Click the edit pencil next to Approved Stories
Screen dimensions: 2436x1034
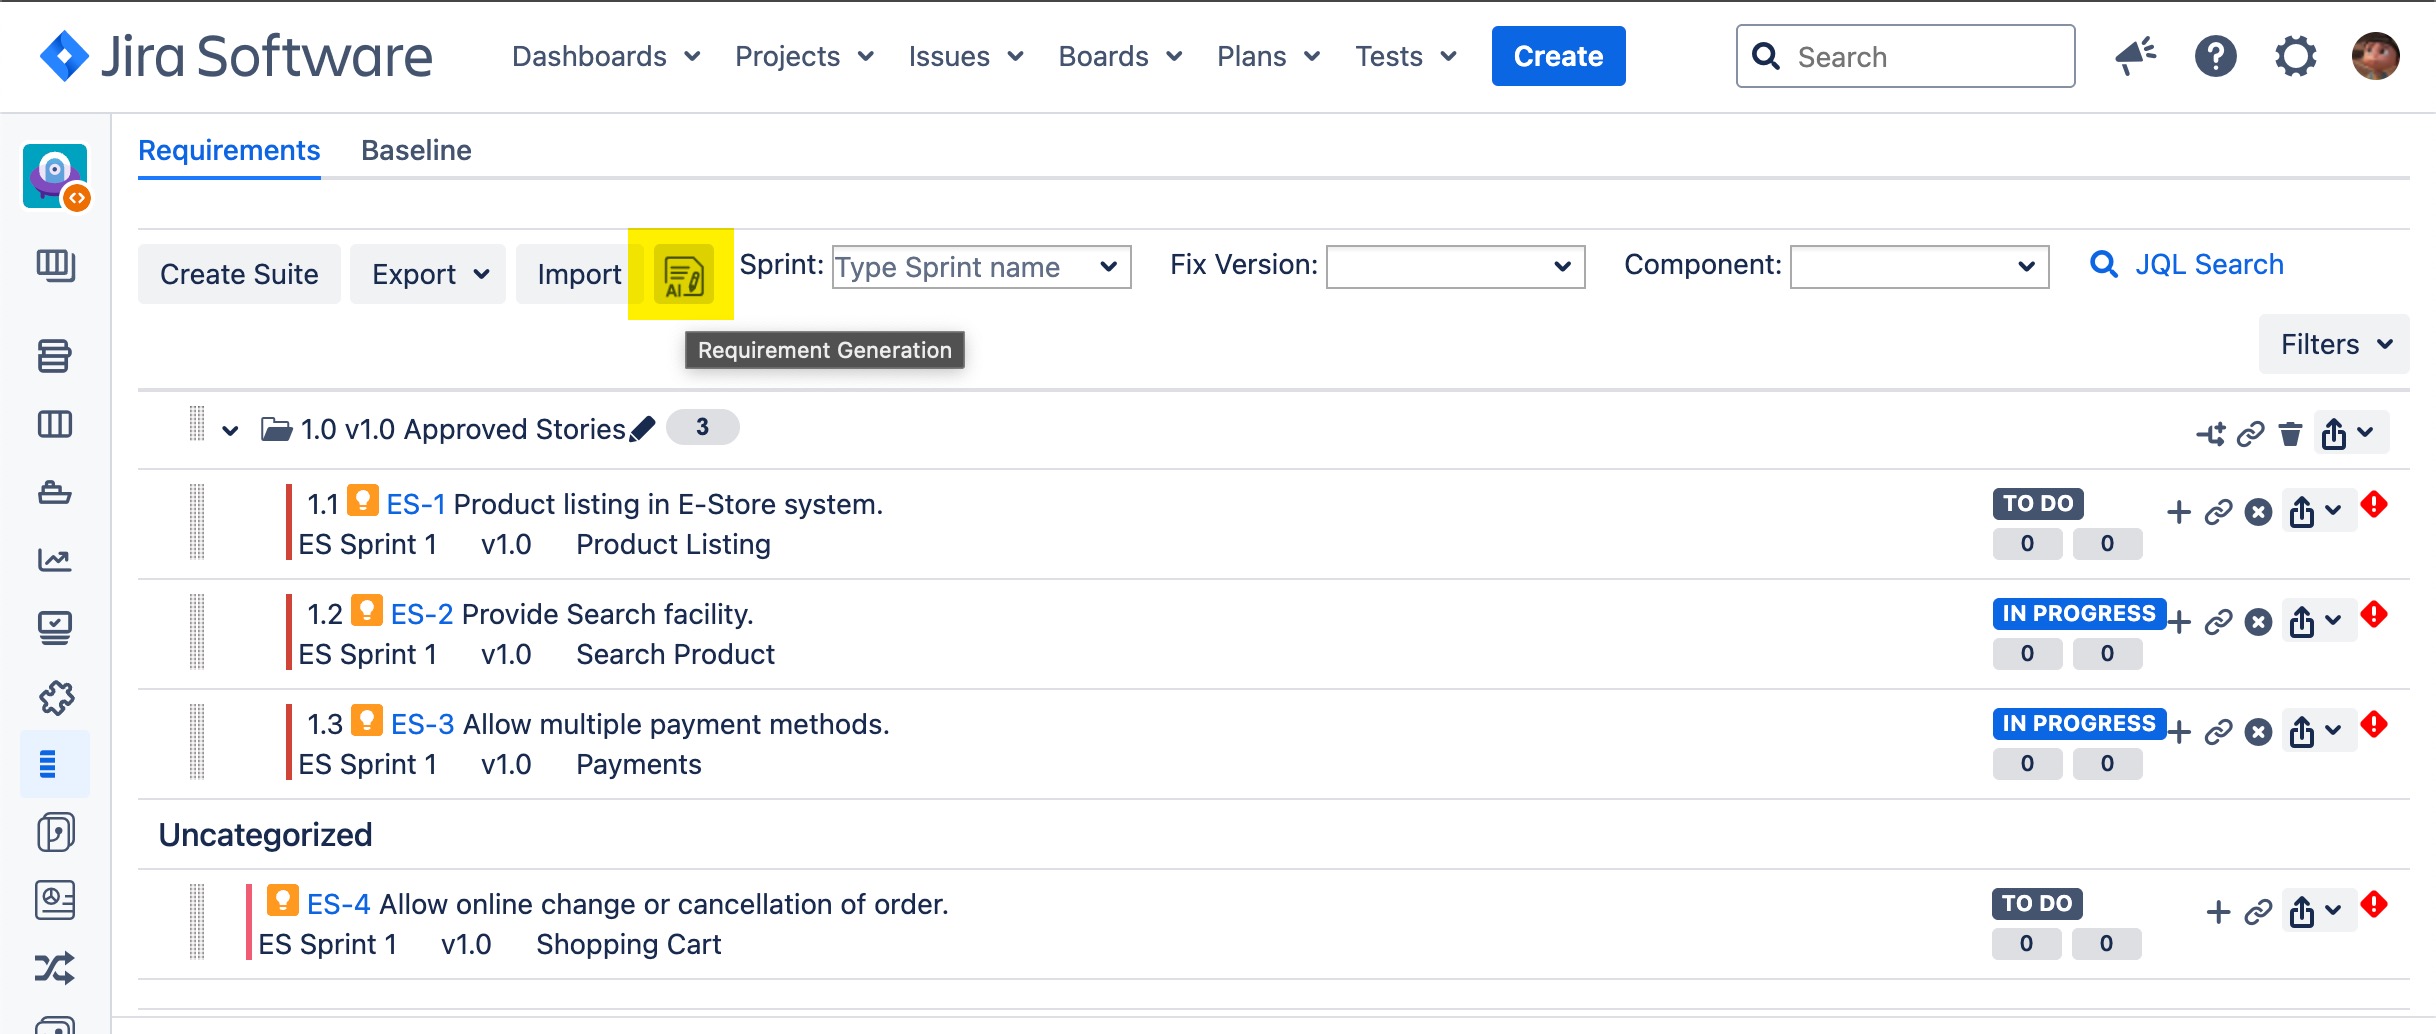[x=643, y=429]
